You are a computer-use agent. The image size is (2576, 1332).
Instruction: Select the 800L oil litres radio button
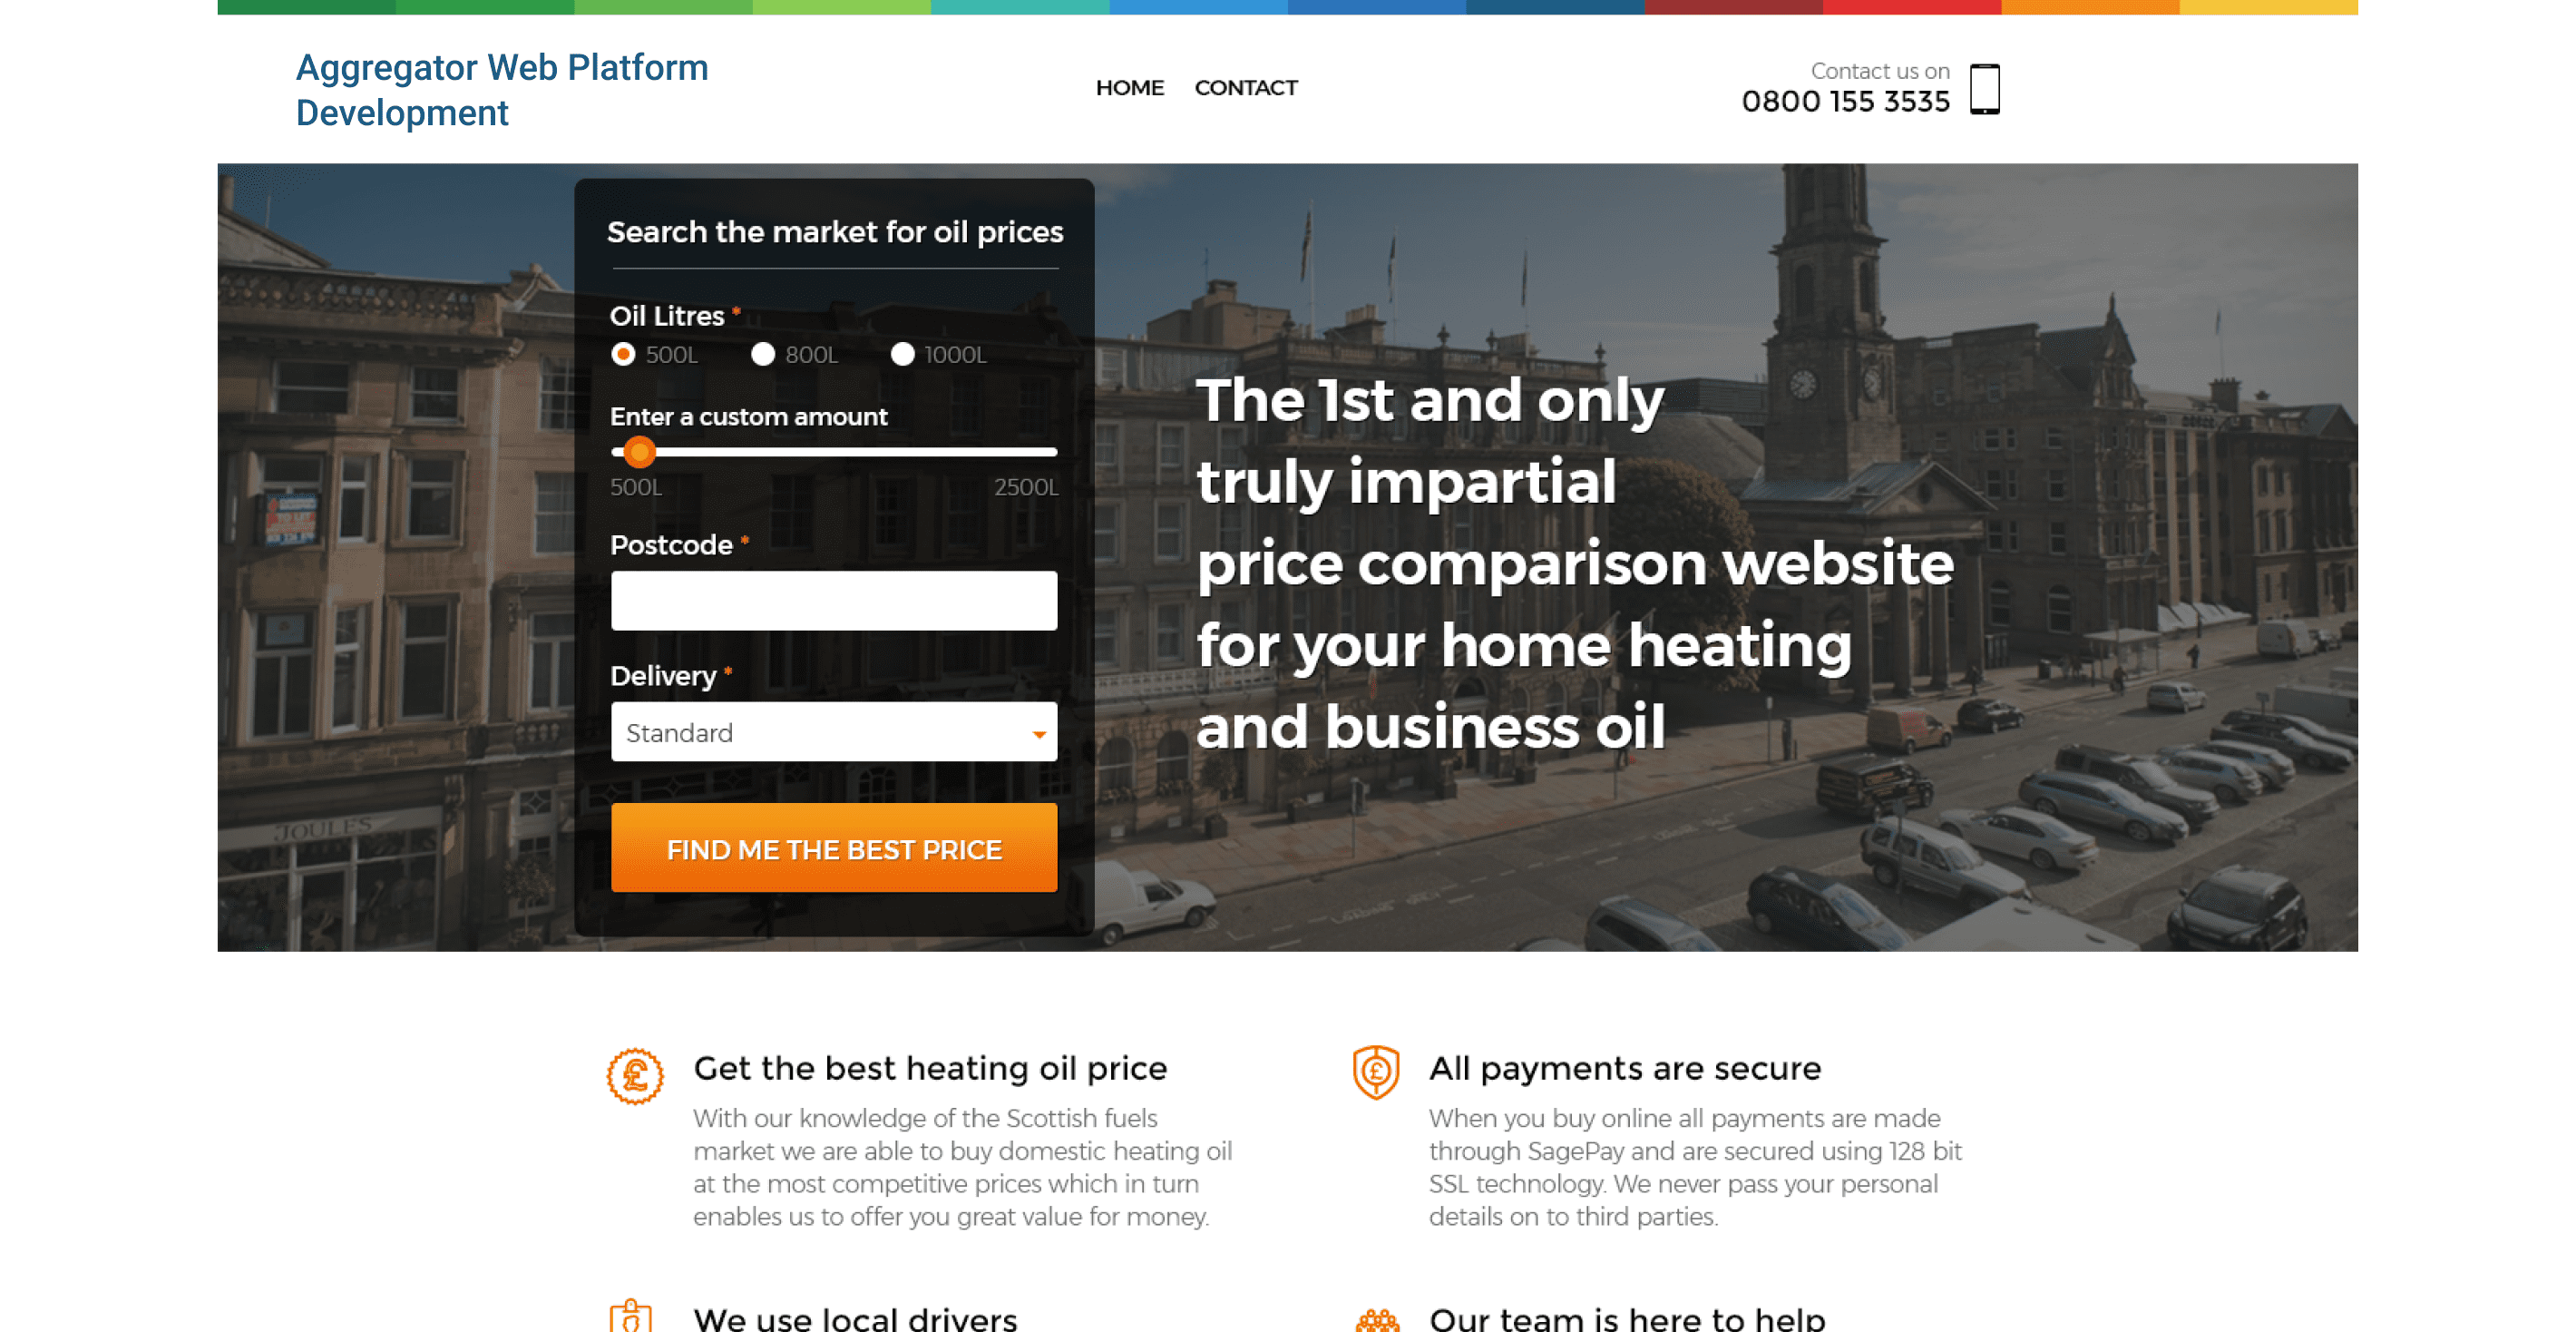coord(764,353)
